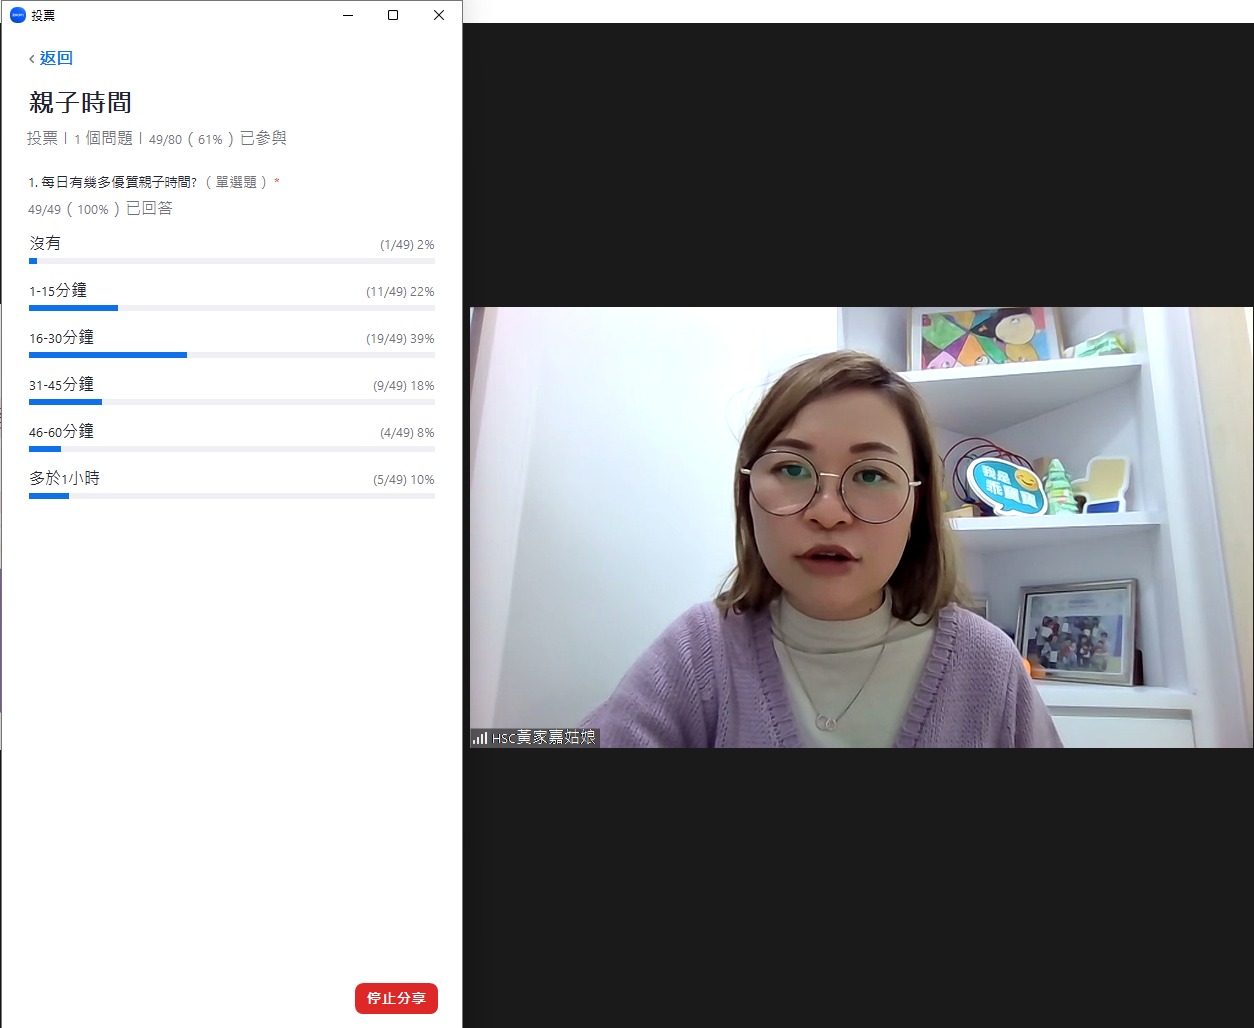Select the 46-60分鐘 option label

(61, 432)
